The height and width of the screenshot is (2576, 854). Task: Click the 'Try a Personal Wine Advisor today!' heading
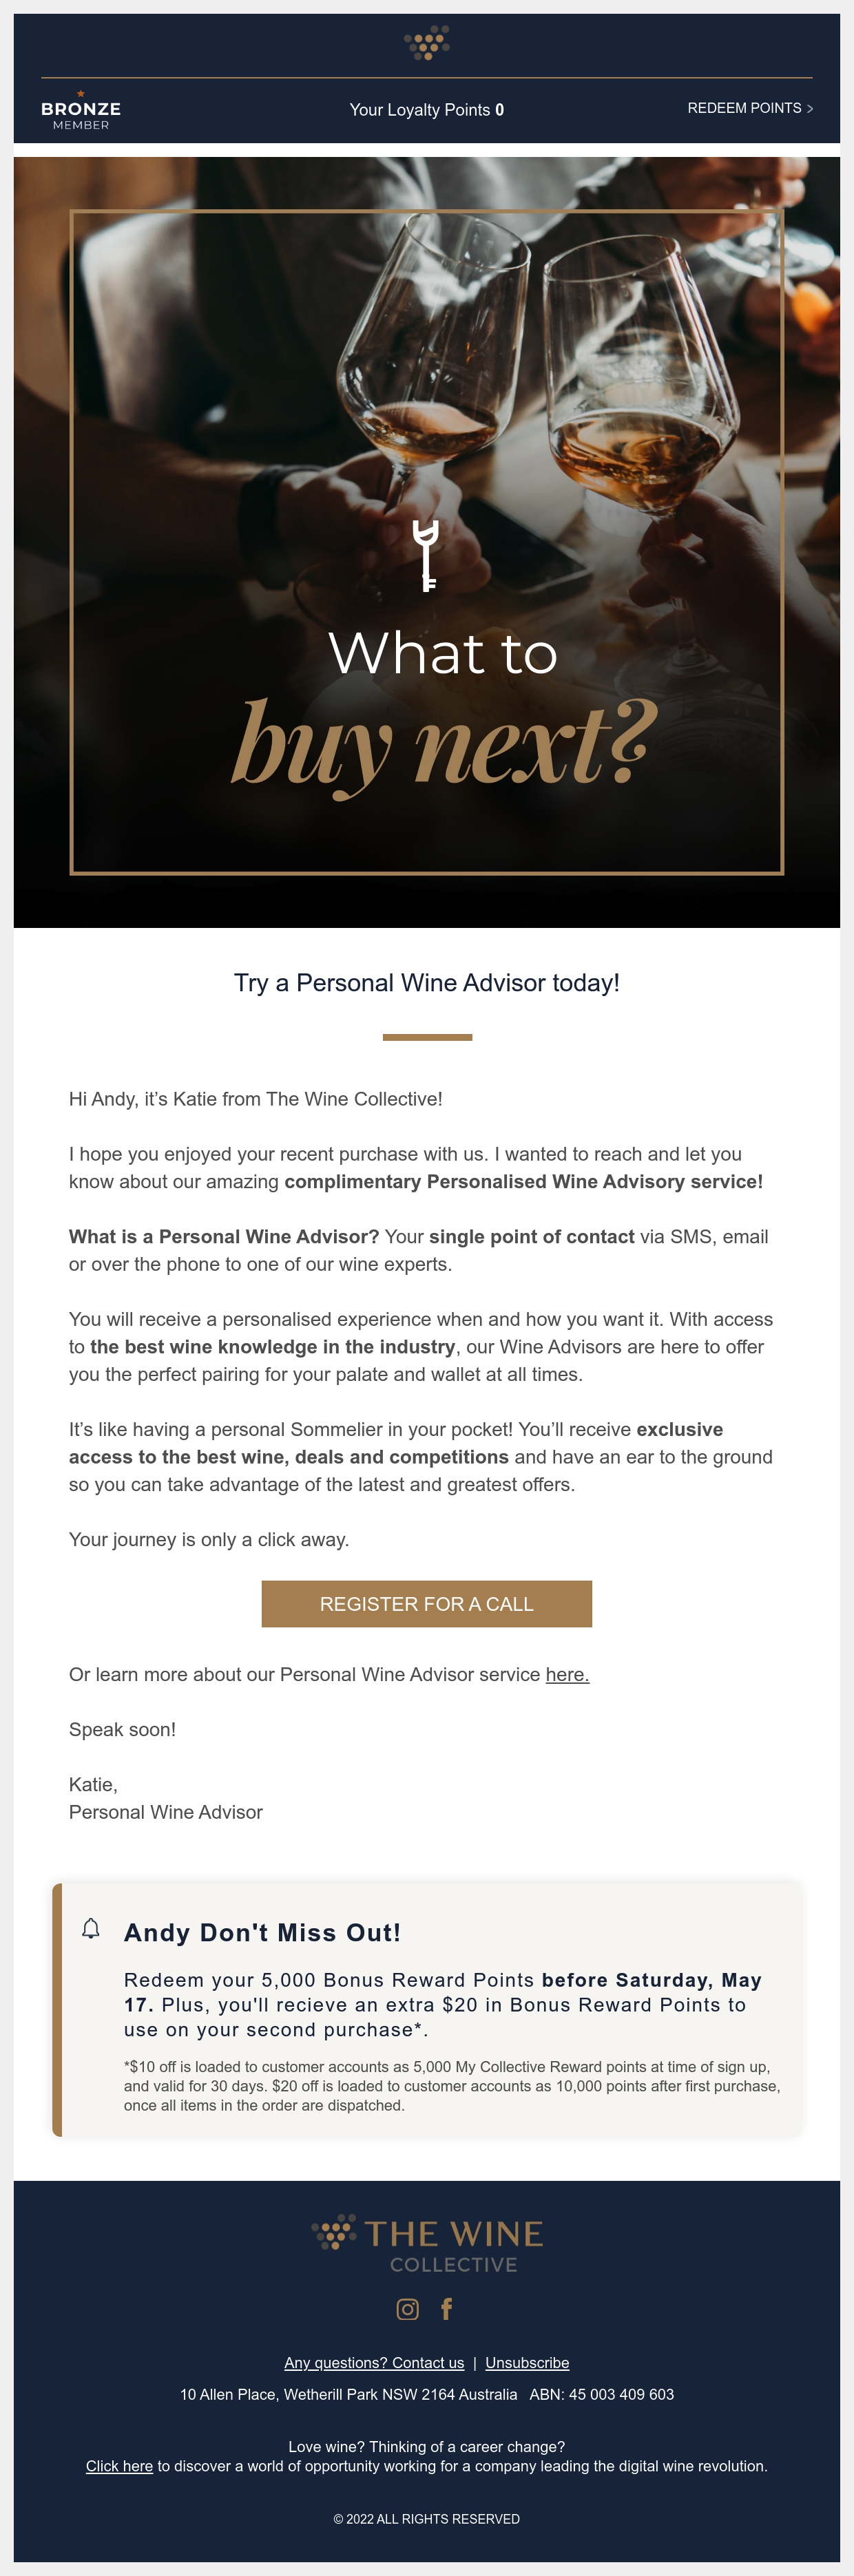(x=427, y=983)
